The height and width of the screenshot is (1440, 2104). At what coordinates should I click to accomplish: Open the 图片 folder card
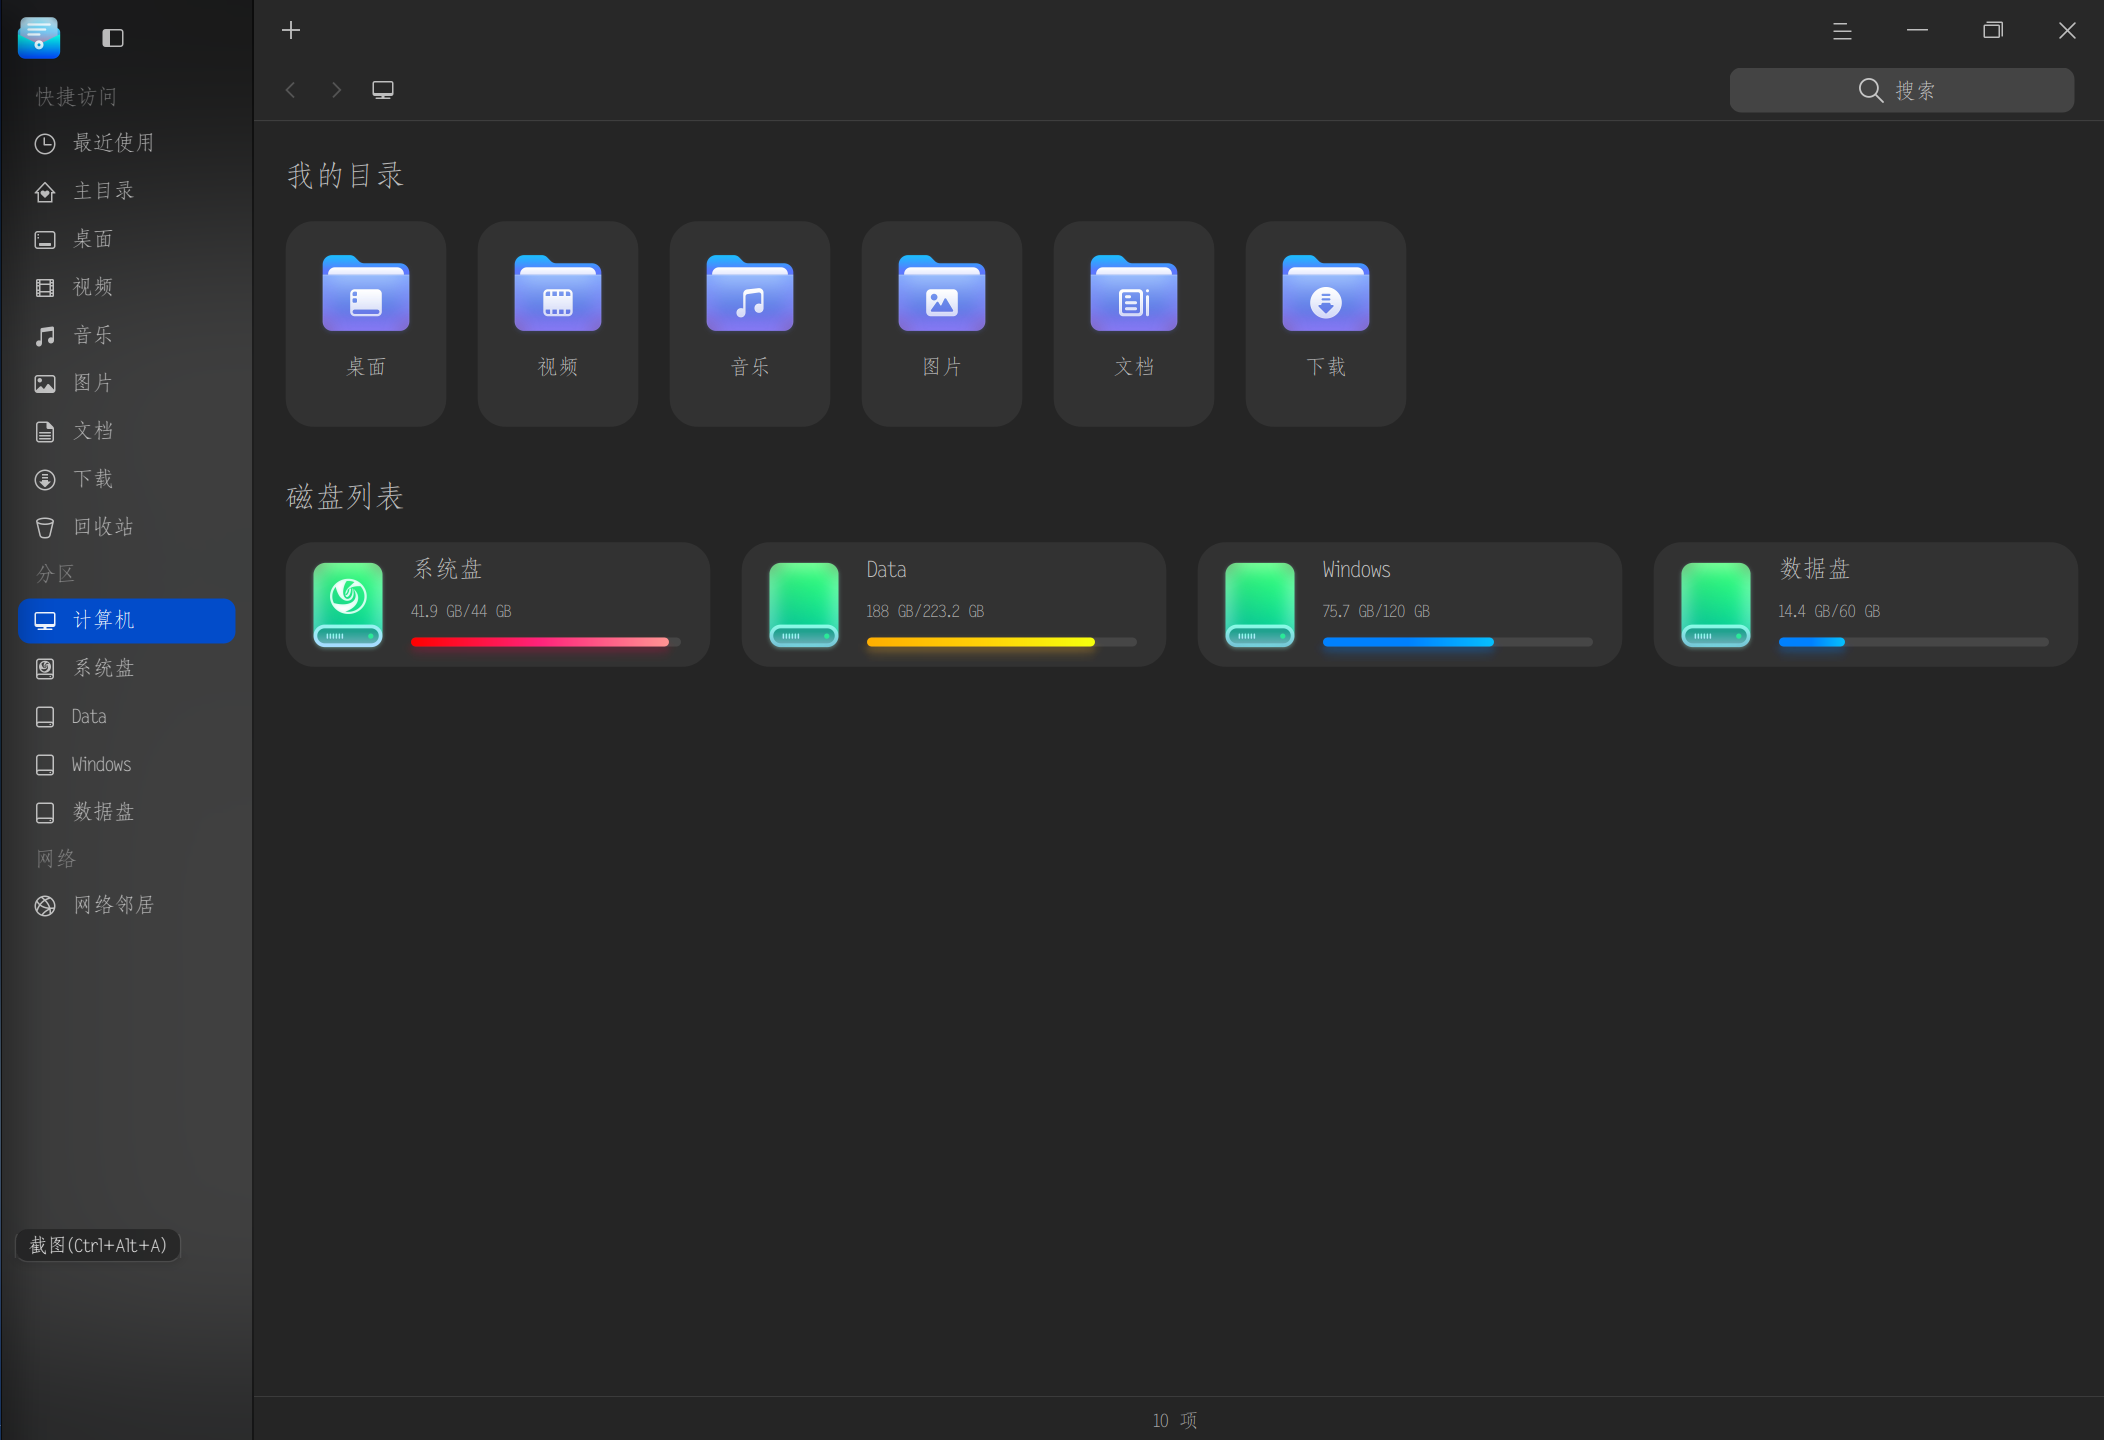942,323
